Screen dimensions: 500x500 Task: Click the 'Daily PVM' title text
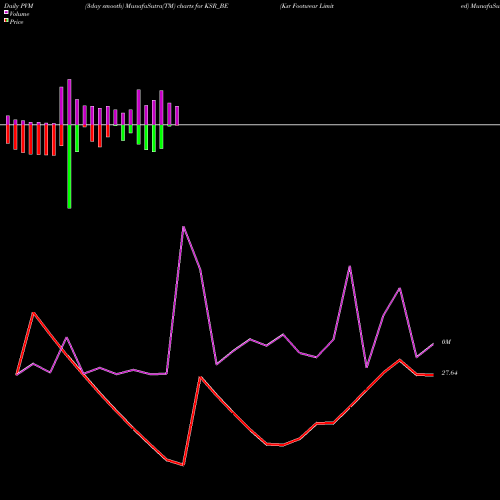pos(19,6)
